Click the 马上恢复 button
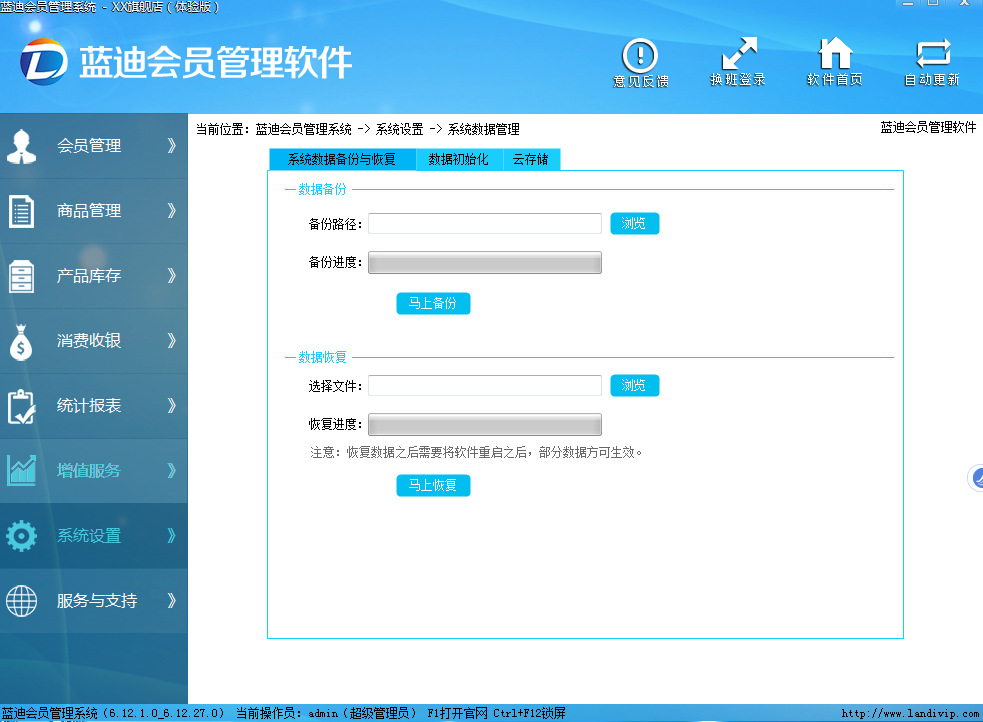 click(x=433, y=485)
